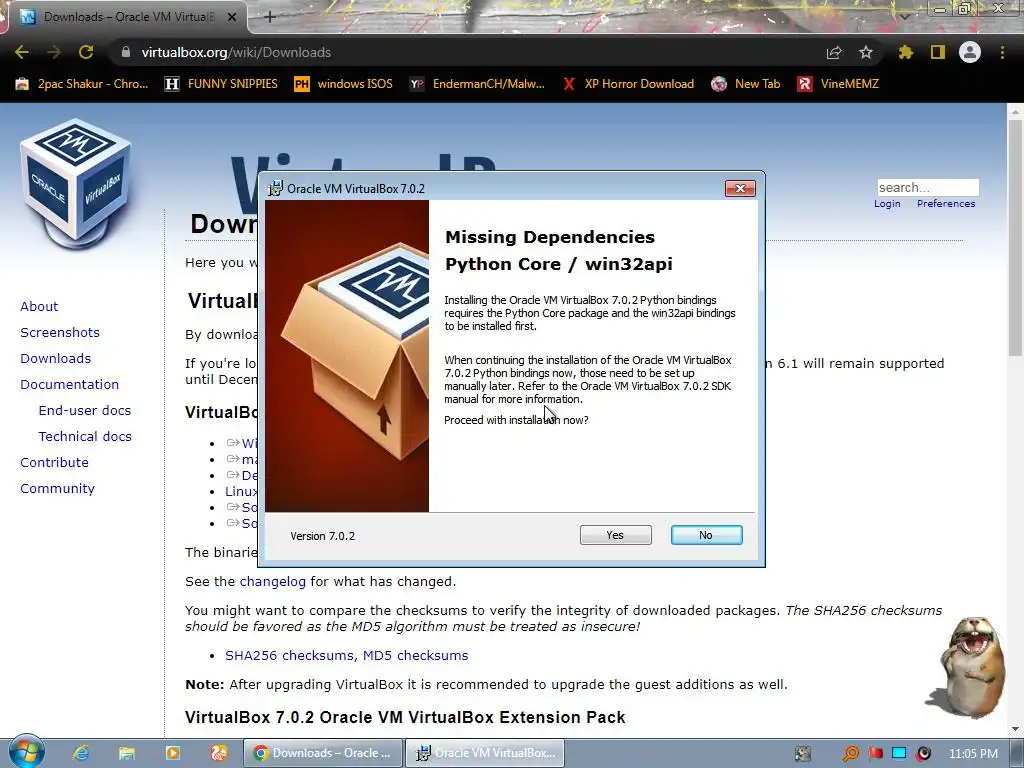Viewport: 1024px width, 768px height.
Task: Open Windows Media Player taskbar icon
Action: pyautogui.click(x=172, y=753)
